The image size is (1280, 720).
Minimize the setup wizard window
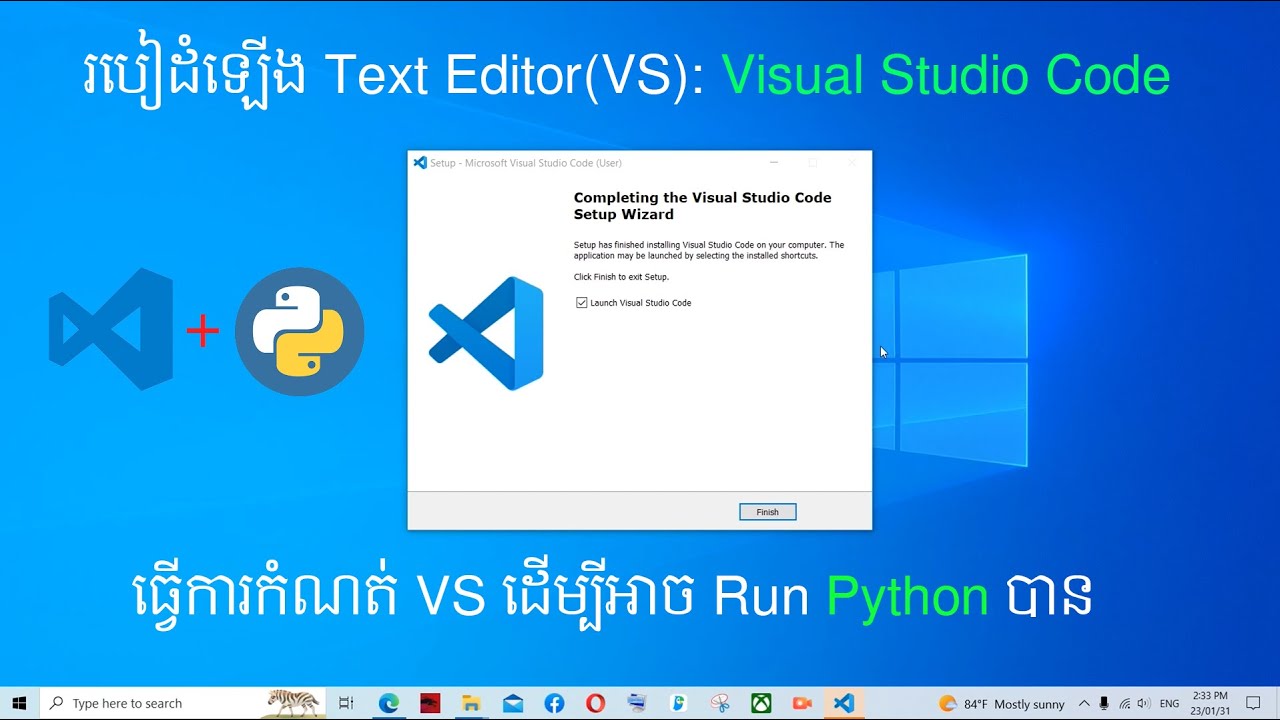pyautogui.click(x=774, y=163)
